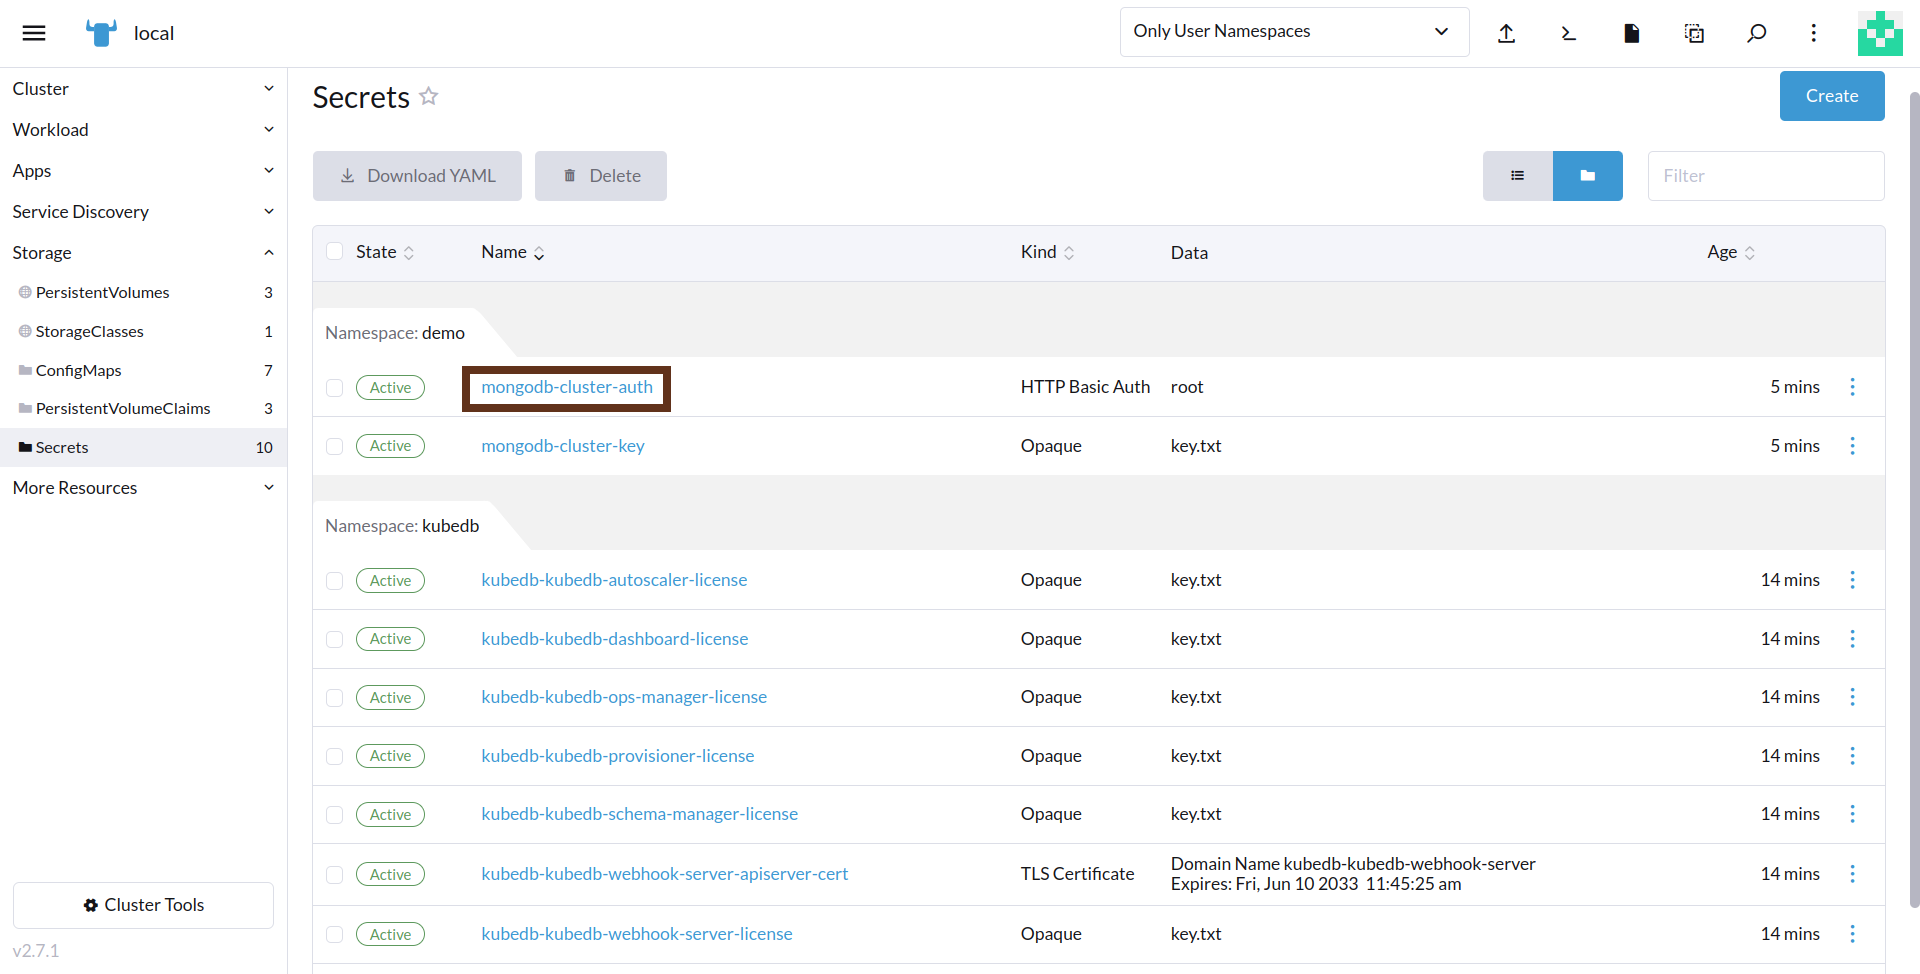The width and height of the screenshot is (1920, 974).
Task: Click the Download KubeConfig file icon
Action: click(x=1631, y=33)
